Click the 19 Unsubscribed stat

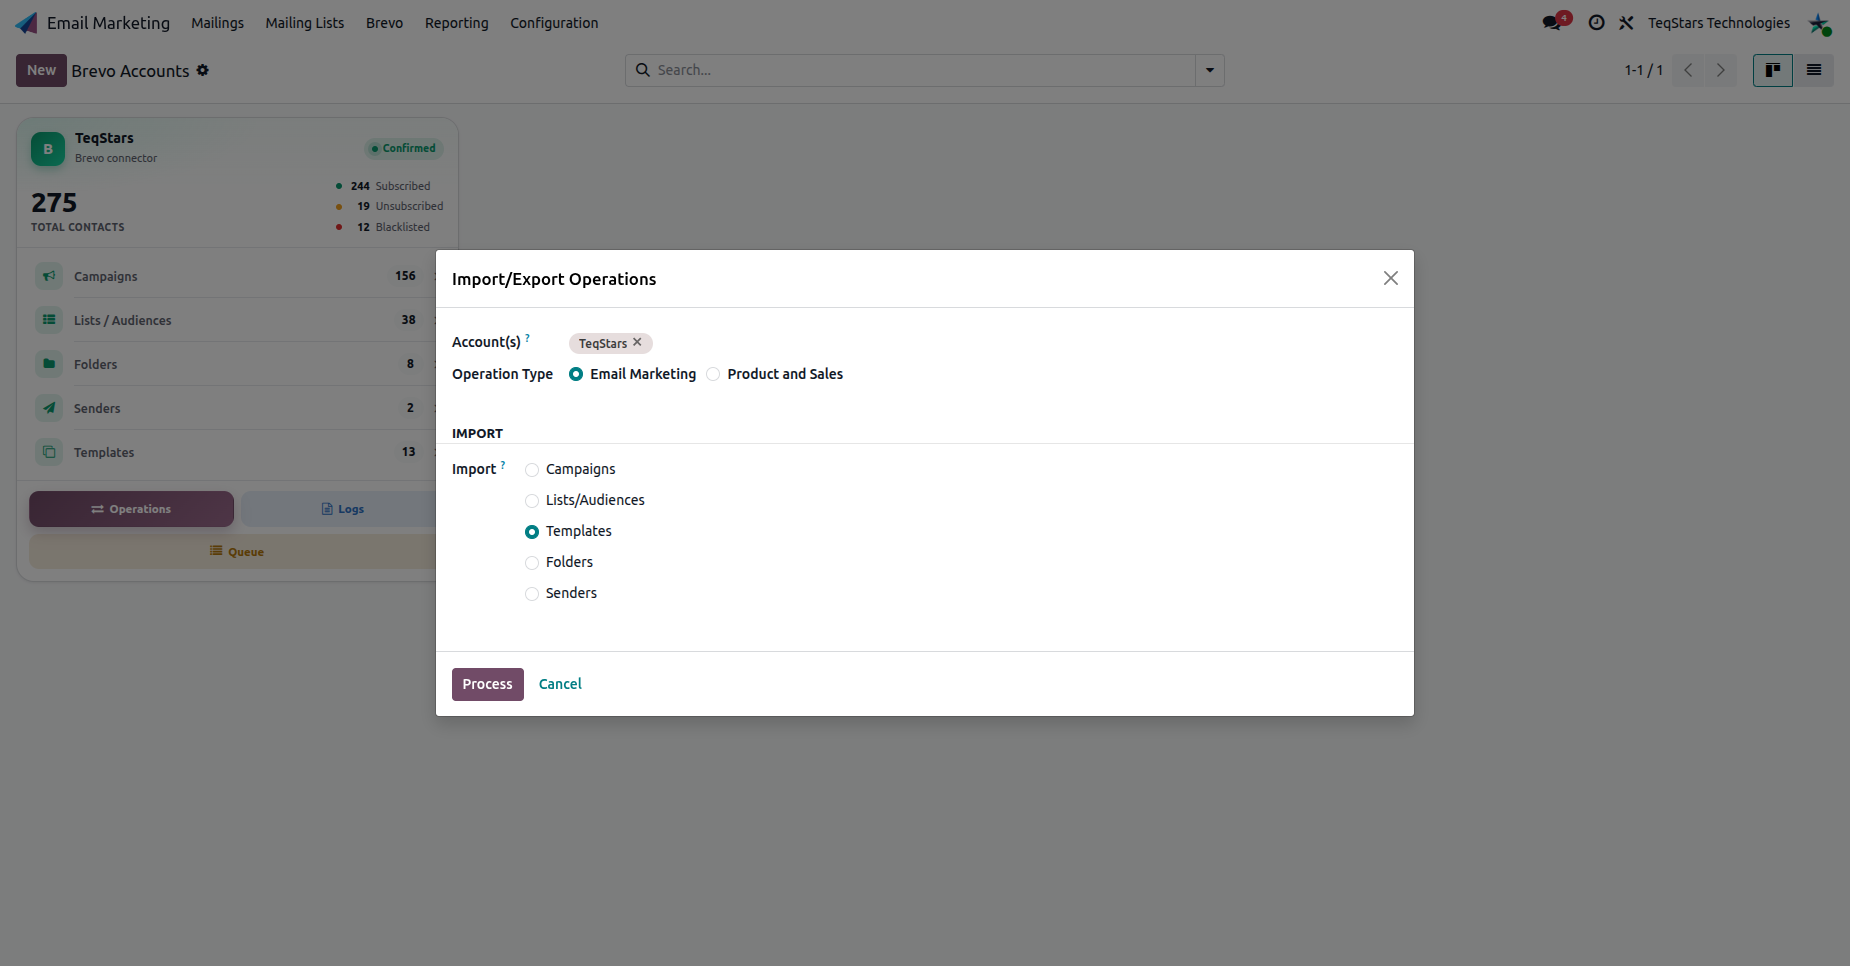390,206
